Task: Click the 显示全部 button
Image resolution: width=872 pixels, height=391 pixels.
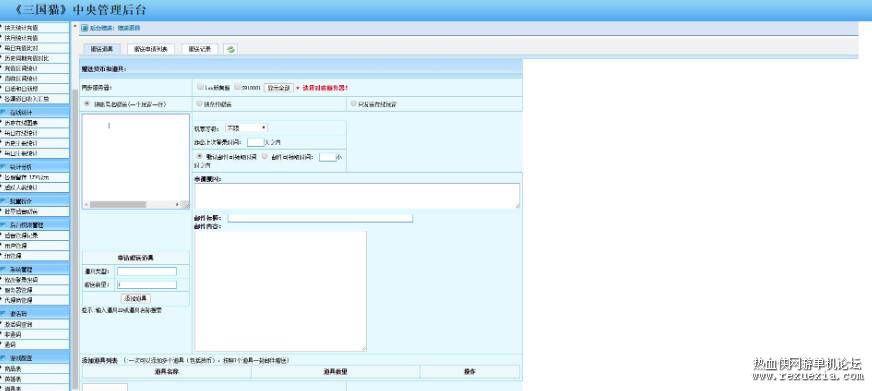Action: [x=278, y=88]
